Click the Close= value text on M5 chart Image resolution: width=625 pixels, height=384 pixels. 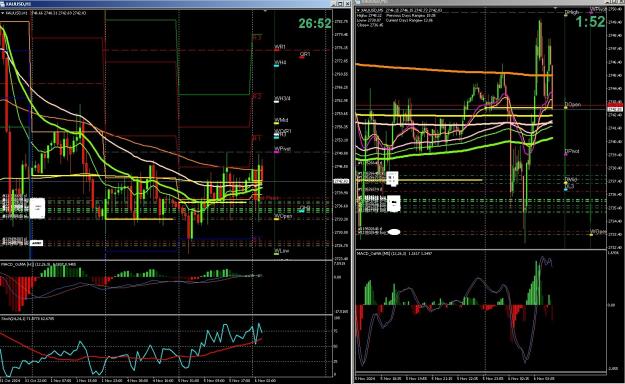[x=370, y=25]
